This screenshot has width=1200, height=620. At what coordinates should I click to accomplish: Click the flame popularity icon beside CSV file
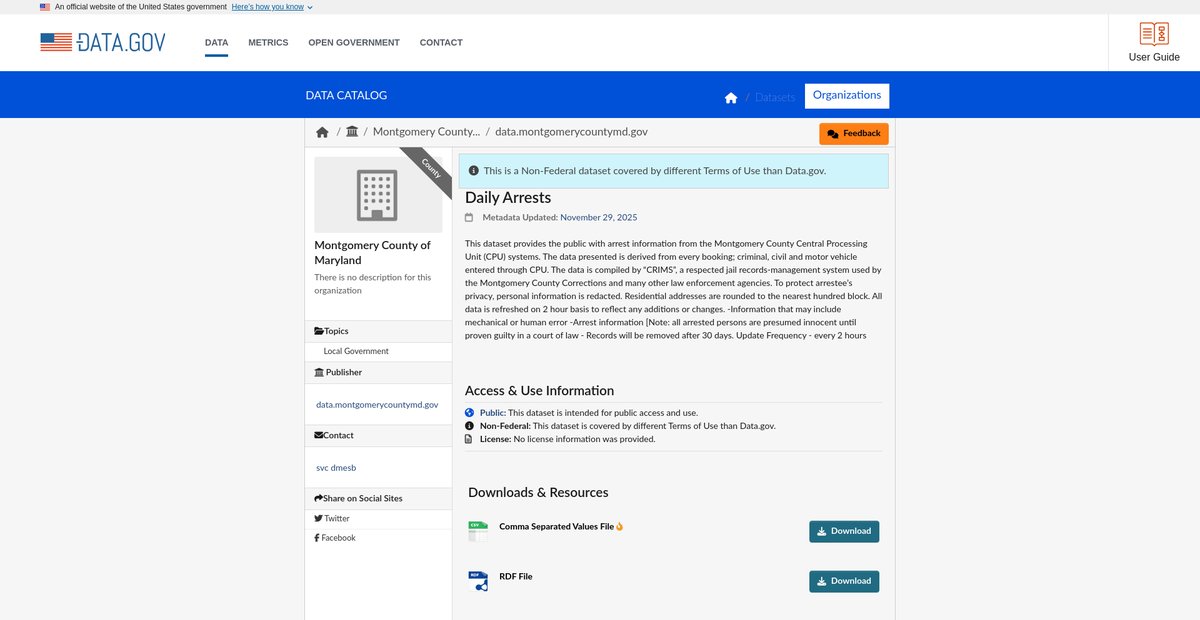point(620,526)
